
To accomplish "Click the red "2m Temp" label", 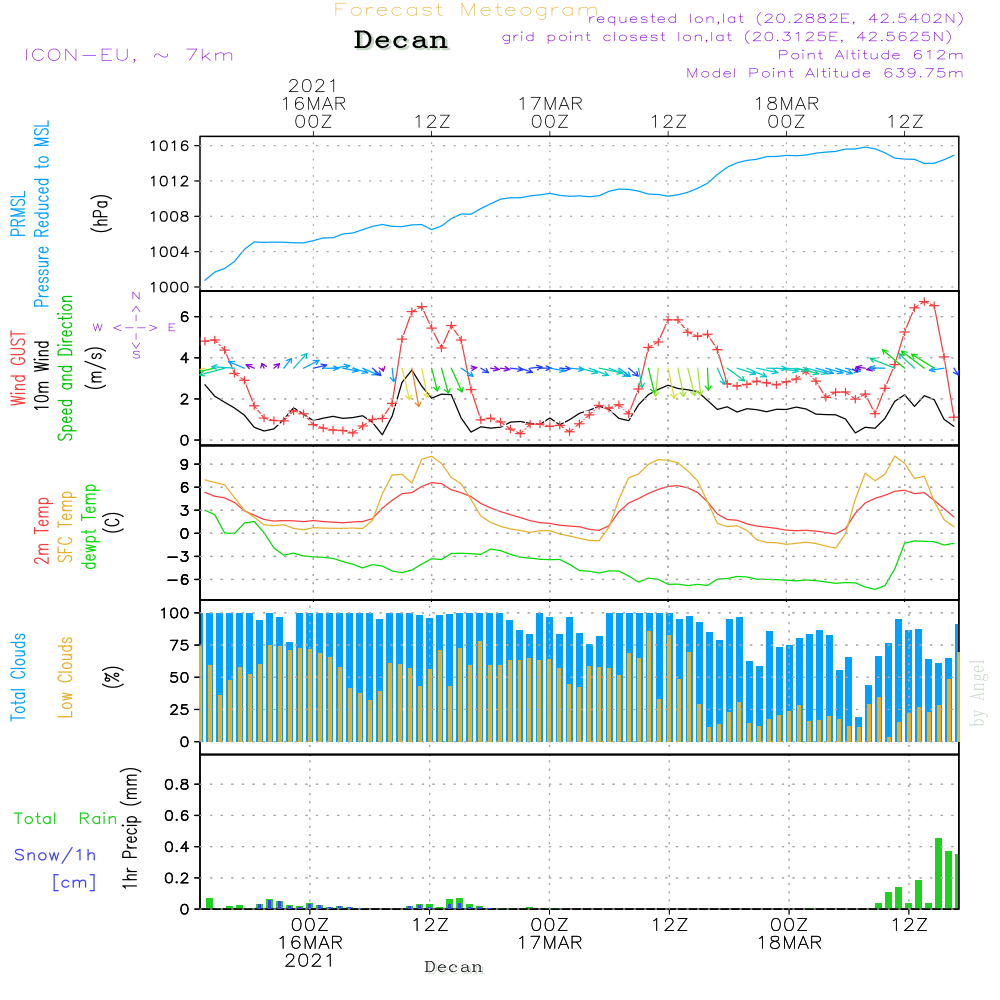I will 41,531.
